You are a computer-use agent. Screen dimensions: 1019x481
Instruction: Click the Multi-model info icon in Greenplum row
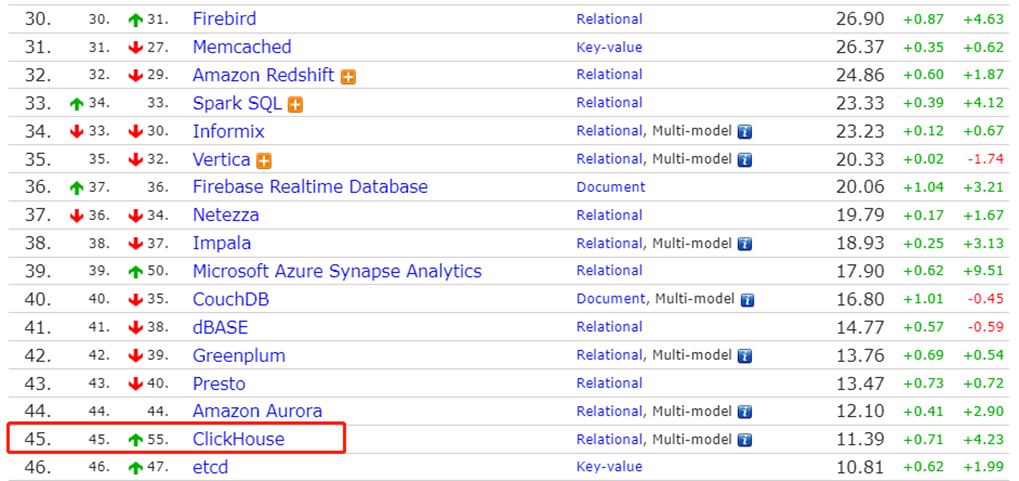745,356
